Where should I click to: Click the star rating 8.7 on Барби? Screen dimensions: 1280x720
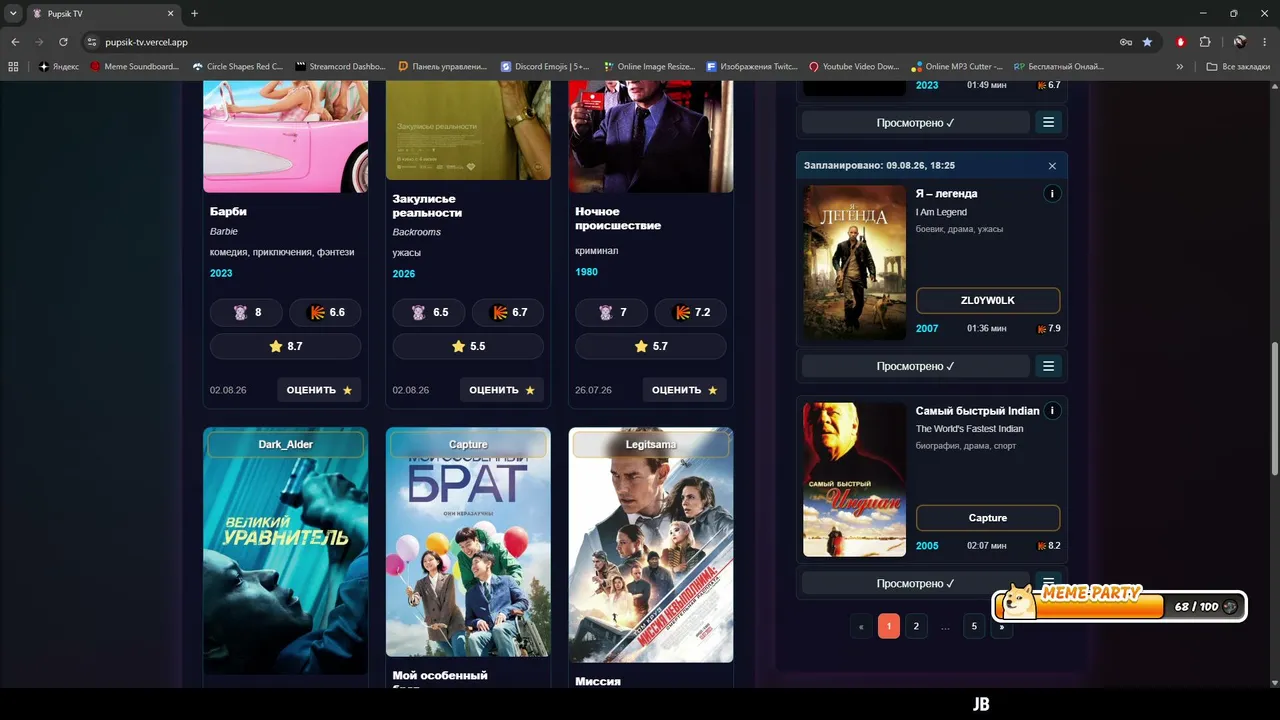285,346
